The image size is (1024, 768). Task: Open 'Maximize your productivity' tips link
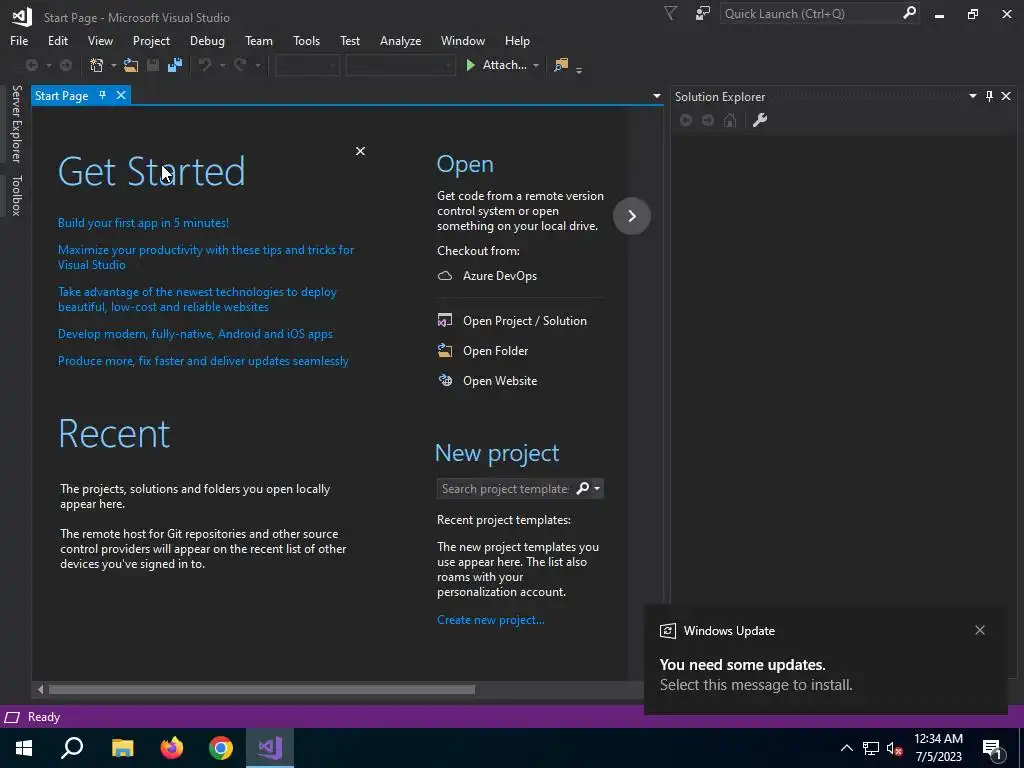pos(206,257)
